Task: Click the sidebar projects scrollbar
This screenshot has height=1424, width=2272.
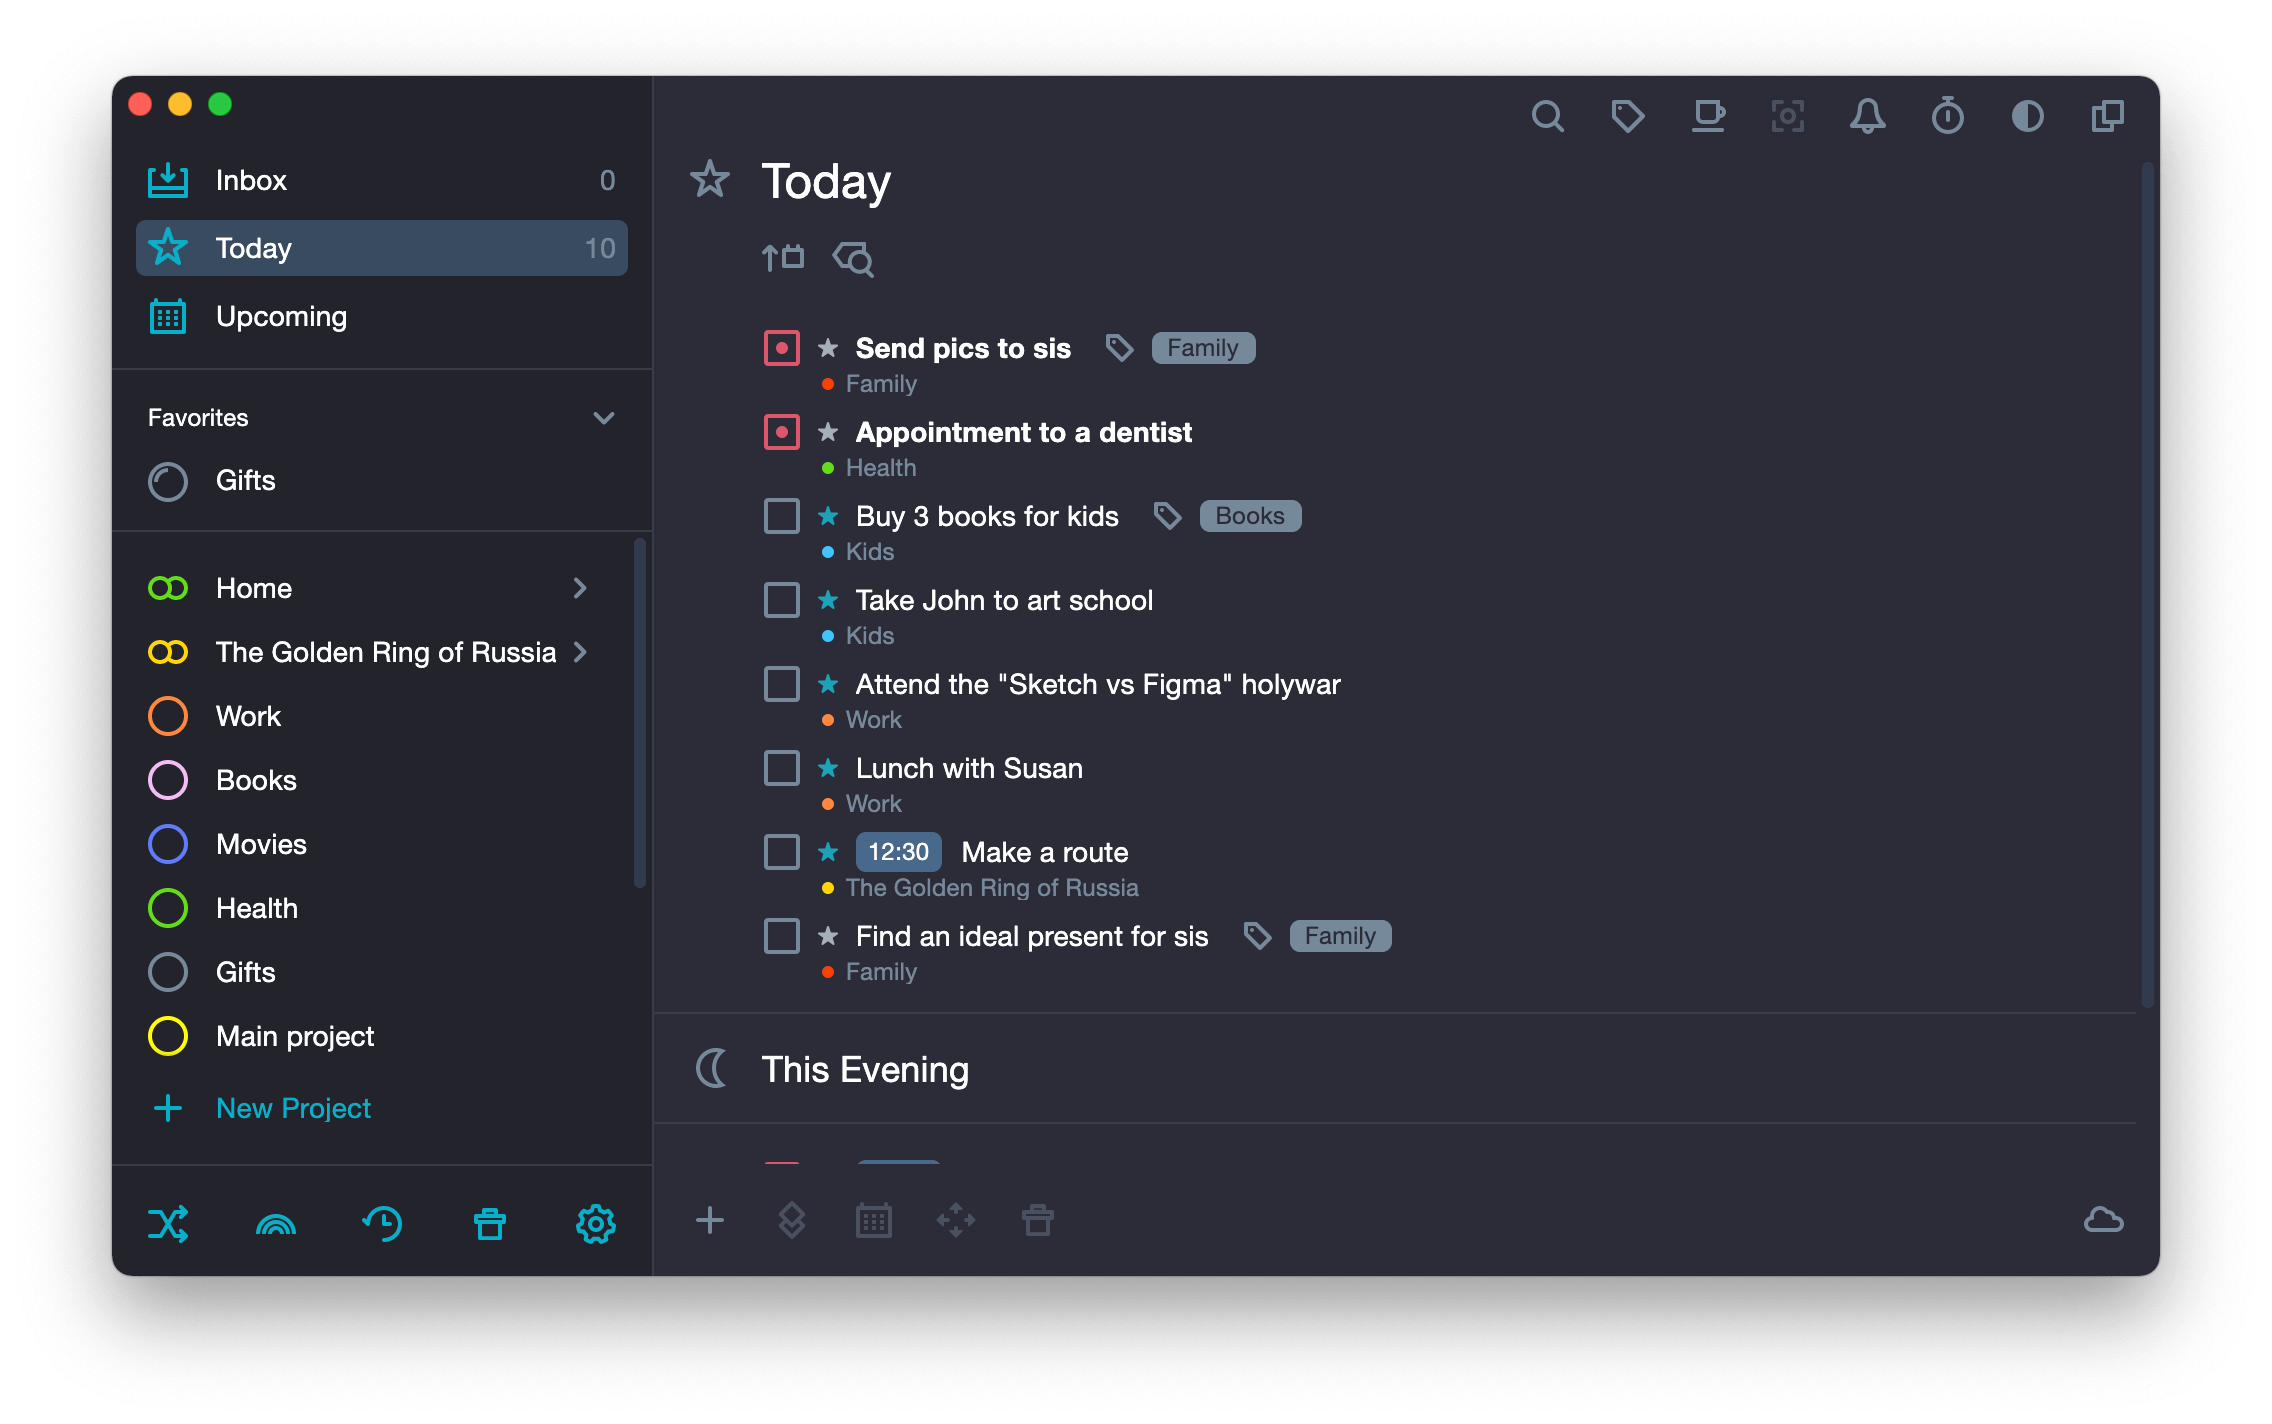Action: tap(639, 712)
